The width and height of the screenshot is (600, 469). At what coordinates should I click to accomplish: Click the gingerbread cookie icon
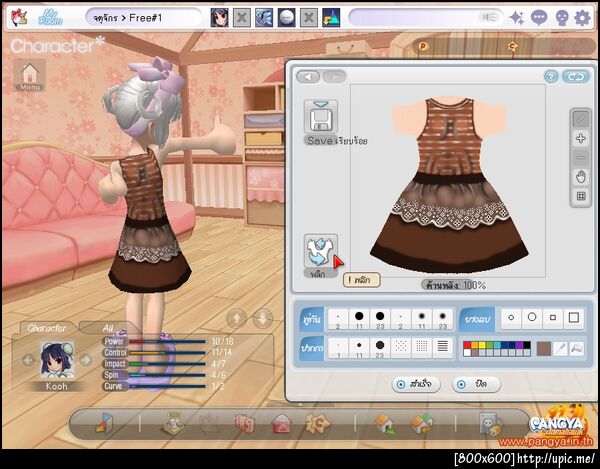[317, 423]
